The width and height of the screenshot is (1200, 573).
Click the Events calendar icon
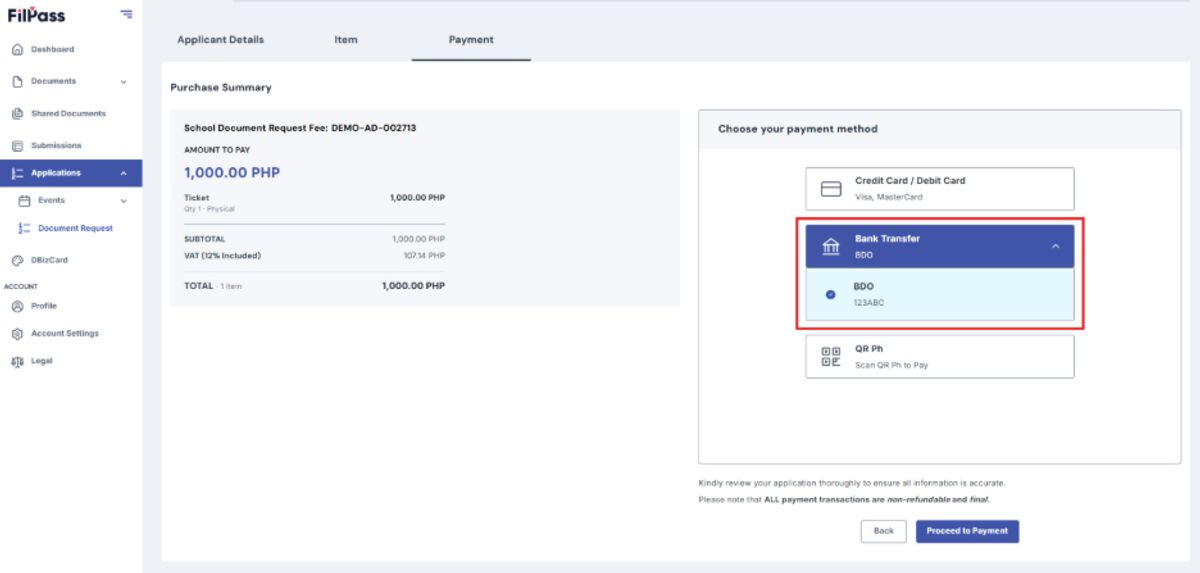[x=25, y=200]
